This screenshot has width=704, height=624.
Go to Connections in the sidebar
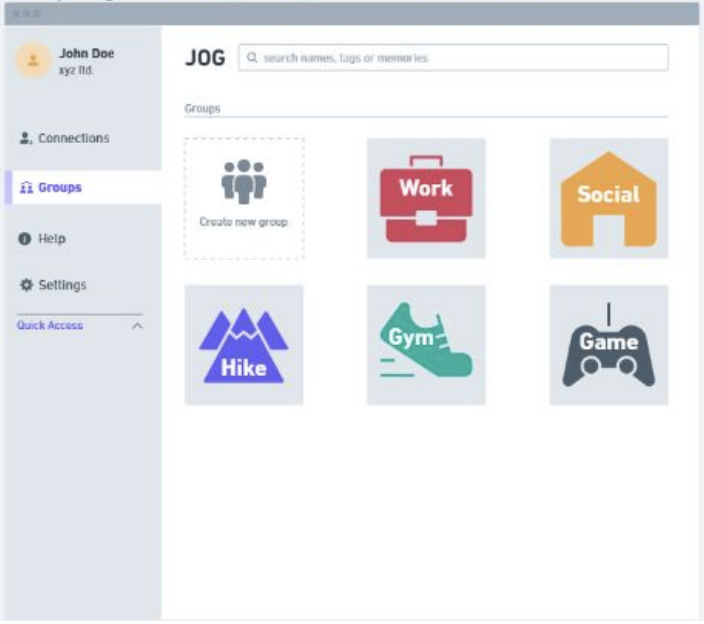tap(73, 139)
